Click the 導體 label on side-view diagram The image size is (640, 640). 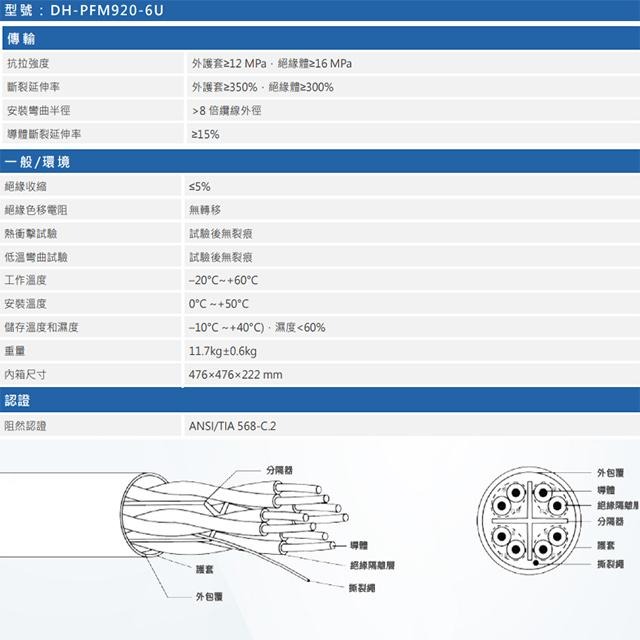[x=359, y=545]
